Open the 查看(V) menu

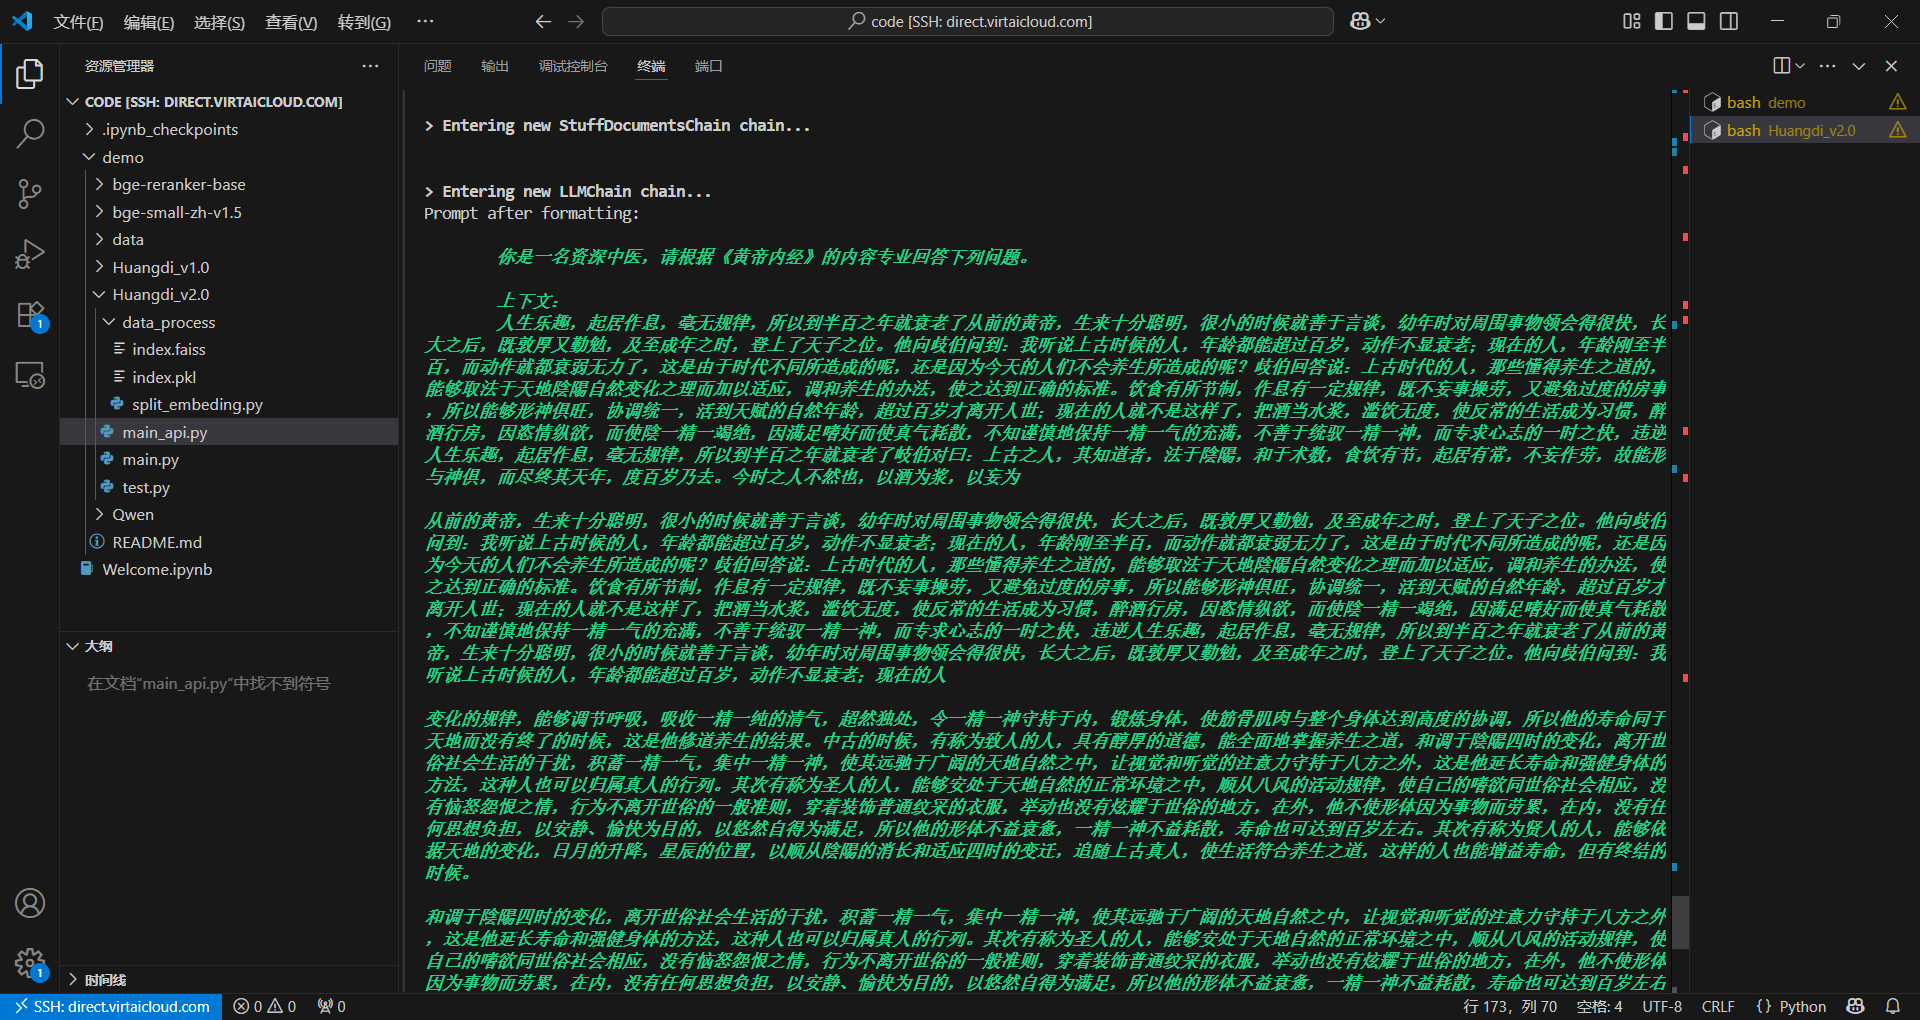[291, 22]
